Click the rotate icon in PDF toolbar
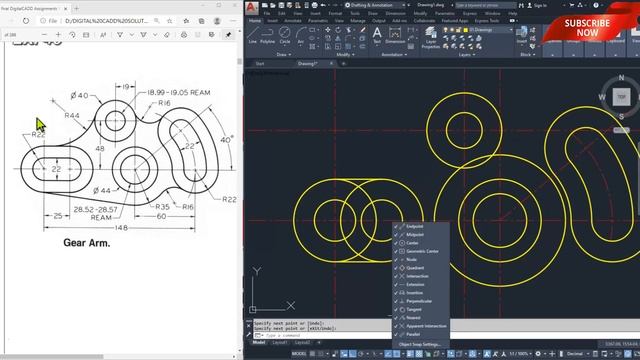The image size is (640, 360). point(72,35)
